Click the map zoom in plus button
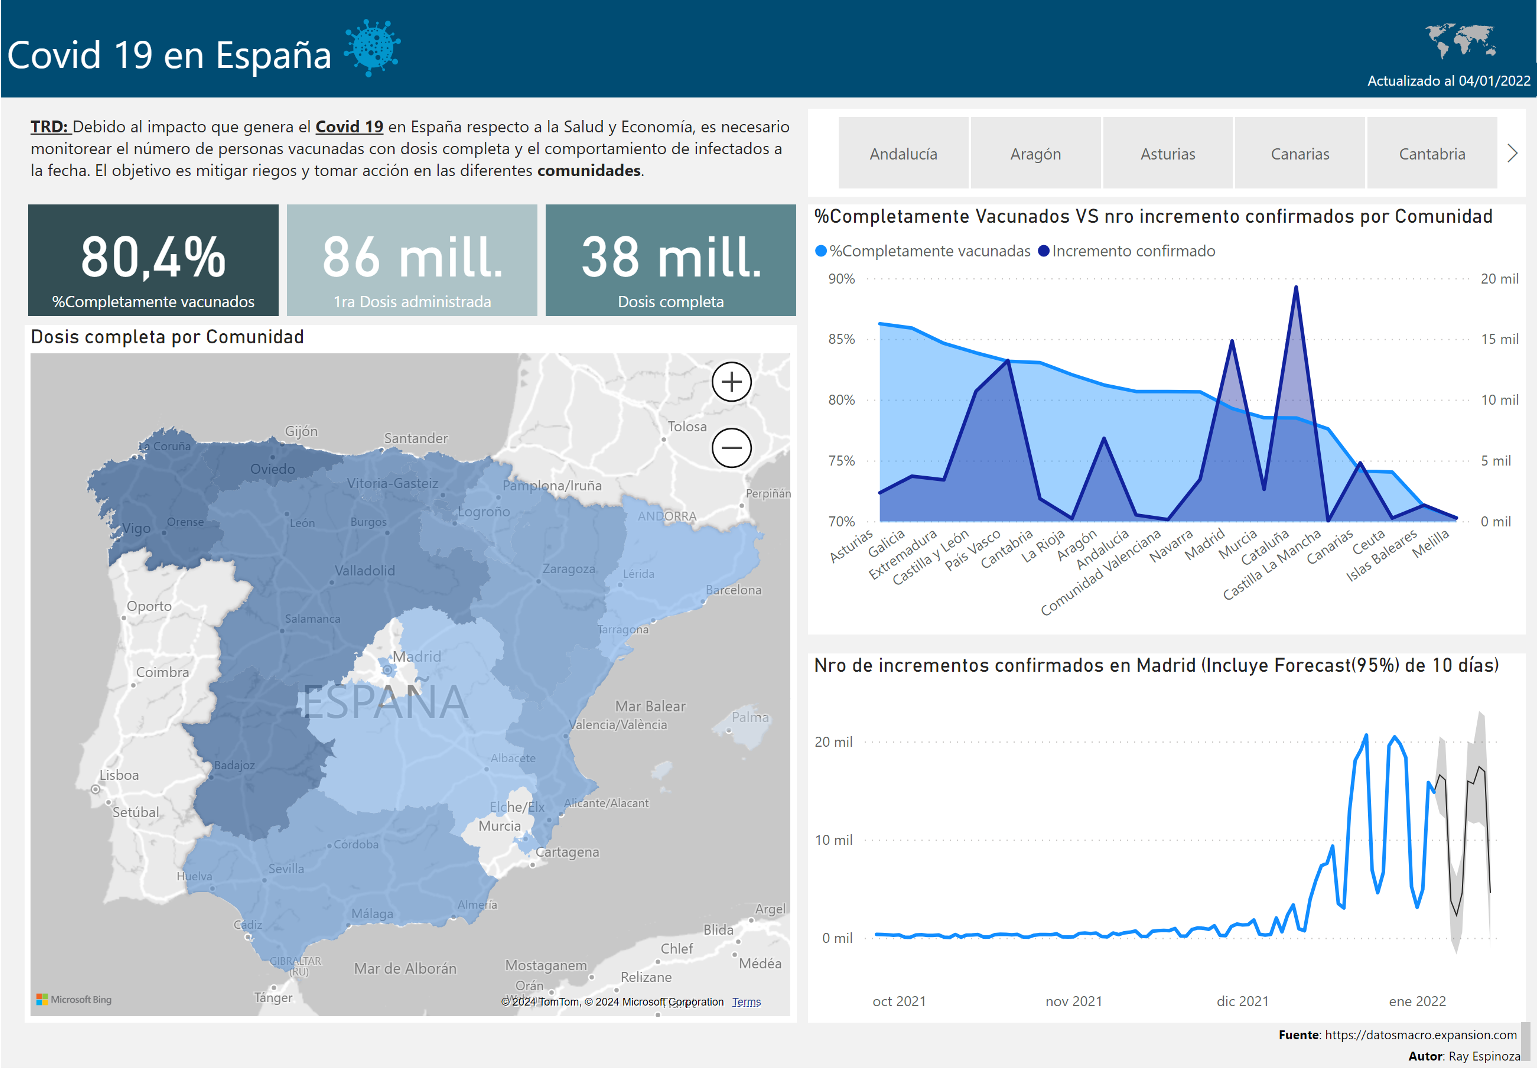Image resolution: width=1538 pixels, height=1080 pixels. coord(731,382)
